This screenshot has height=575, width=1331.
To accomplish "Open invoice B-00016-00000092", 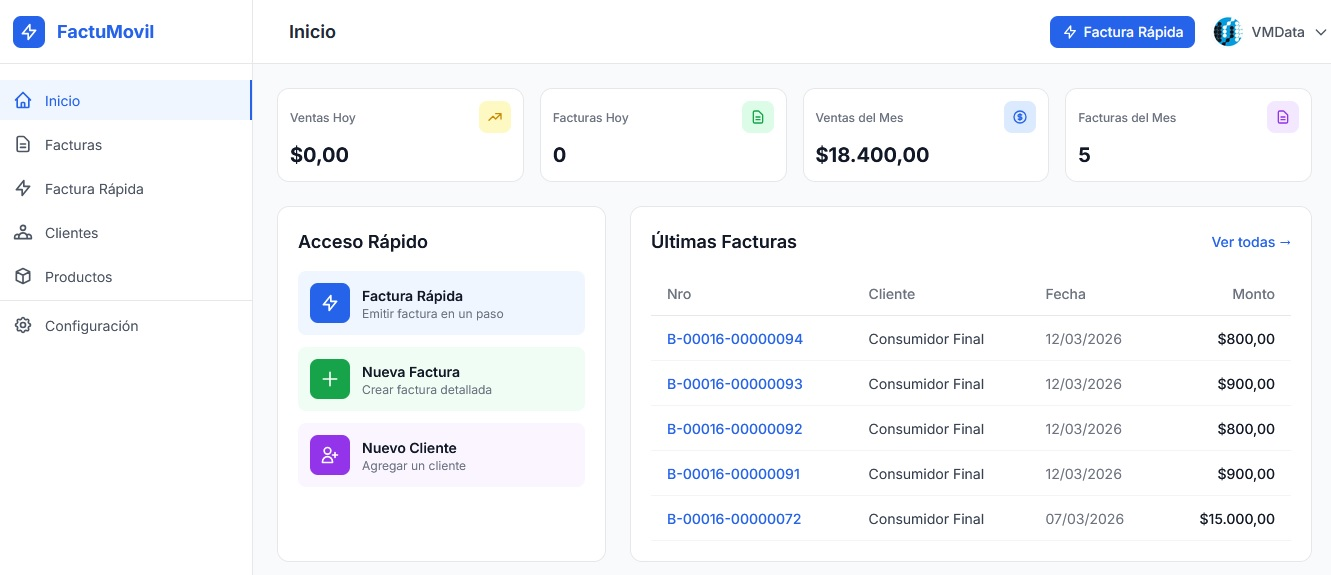I will [x=735, y=429].
